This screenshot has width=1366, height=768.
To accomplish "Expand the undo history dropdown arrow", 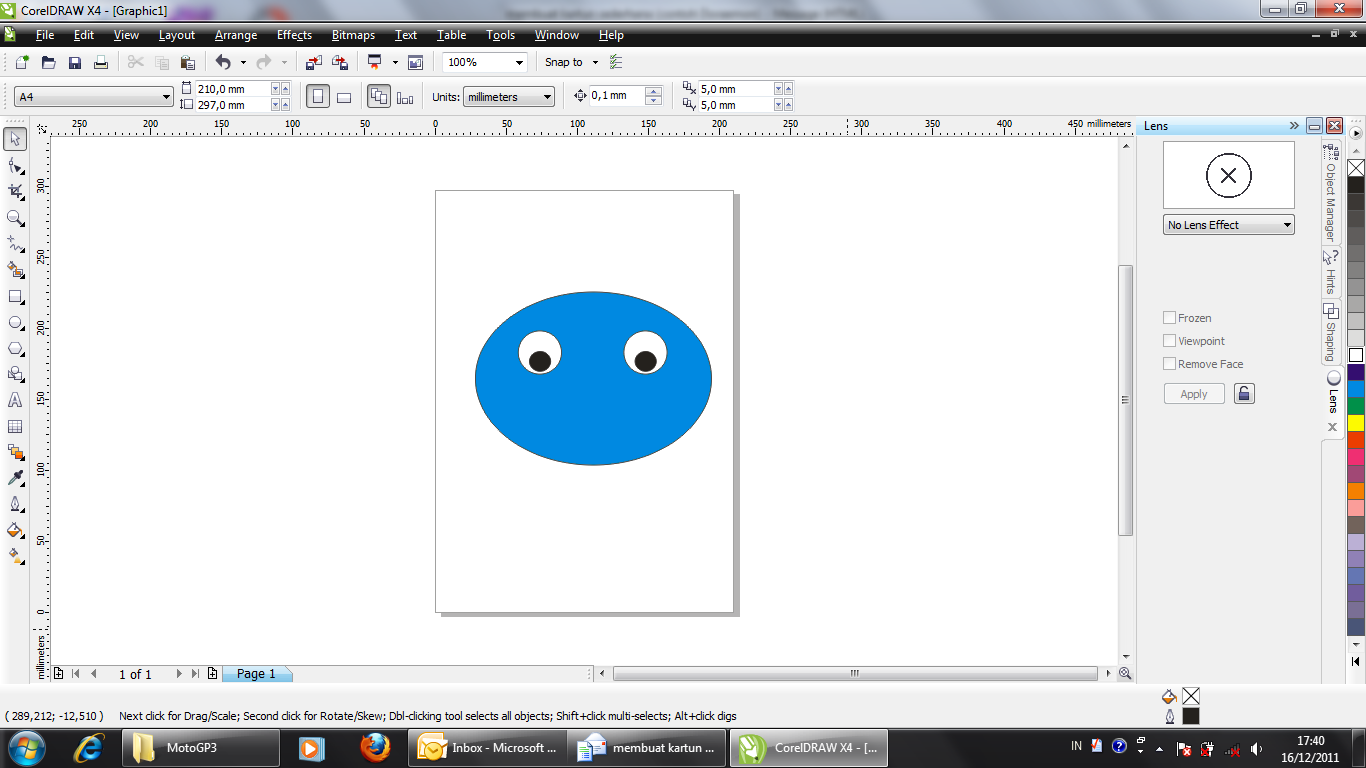I will 243,62.
